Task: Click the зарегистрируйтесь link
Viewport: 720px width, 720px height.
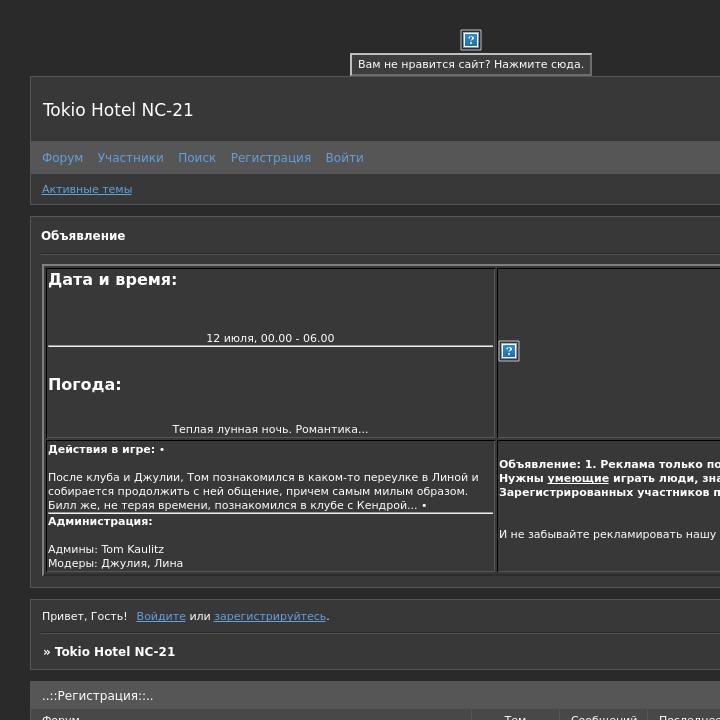Action: click(x=270, y=616)
